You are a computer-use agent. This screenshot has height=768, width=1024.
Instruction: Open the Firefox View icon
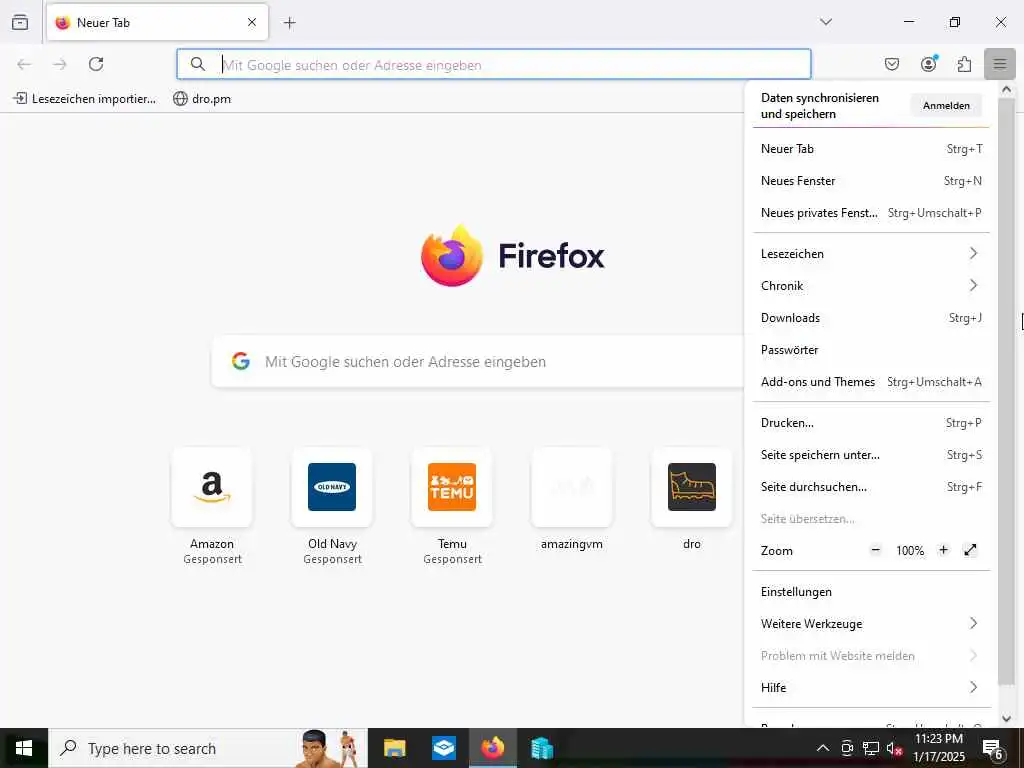tap(20, 22)
